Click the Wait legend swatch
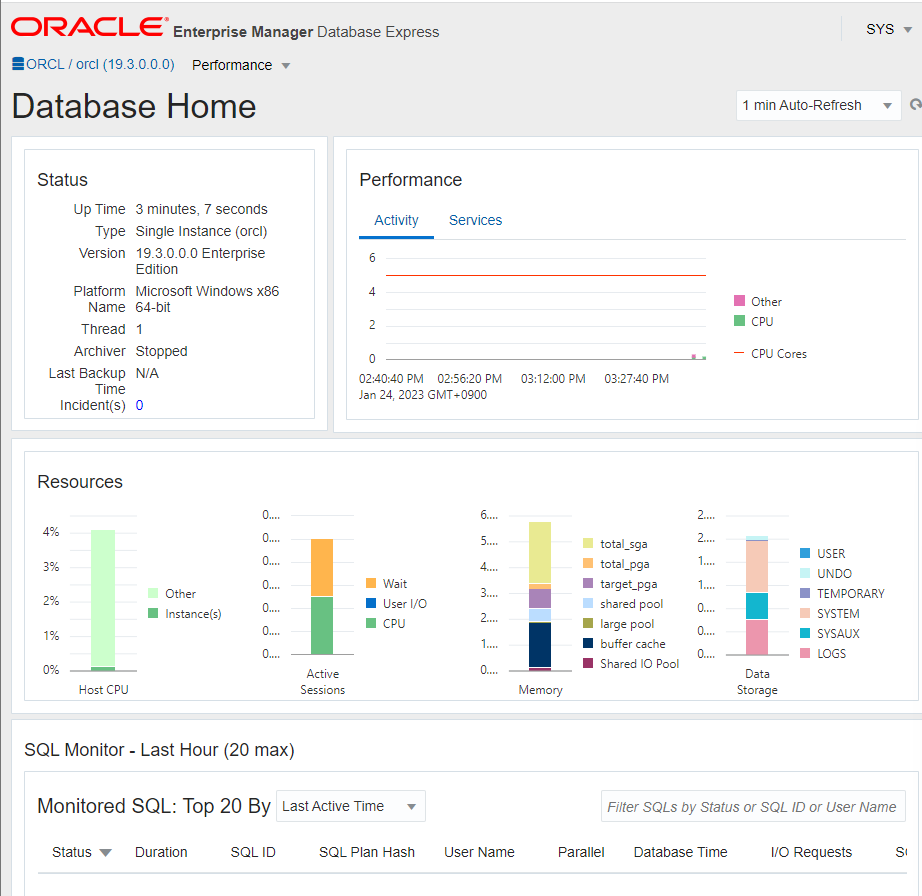The image size is (922, 896). pyautogui.click(x=371, y=583)
